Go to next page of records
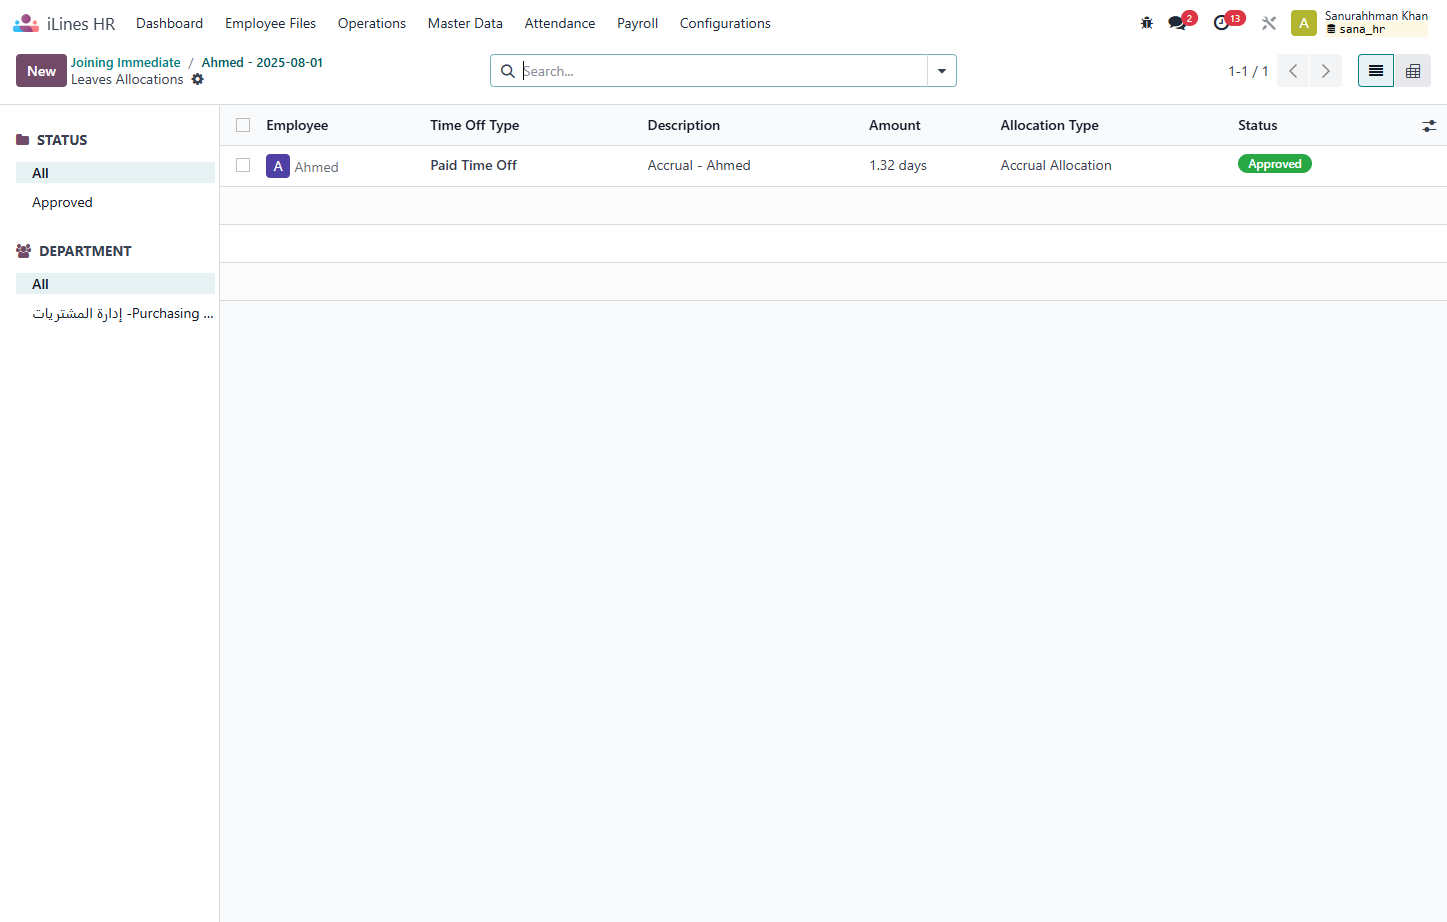Image resolution: width=1447 pixels, height=922 pixels. 1326,71
